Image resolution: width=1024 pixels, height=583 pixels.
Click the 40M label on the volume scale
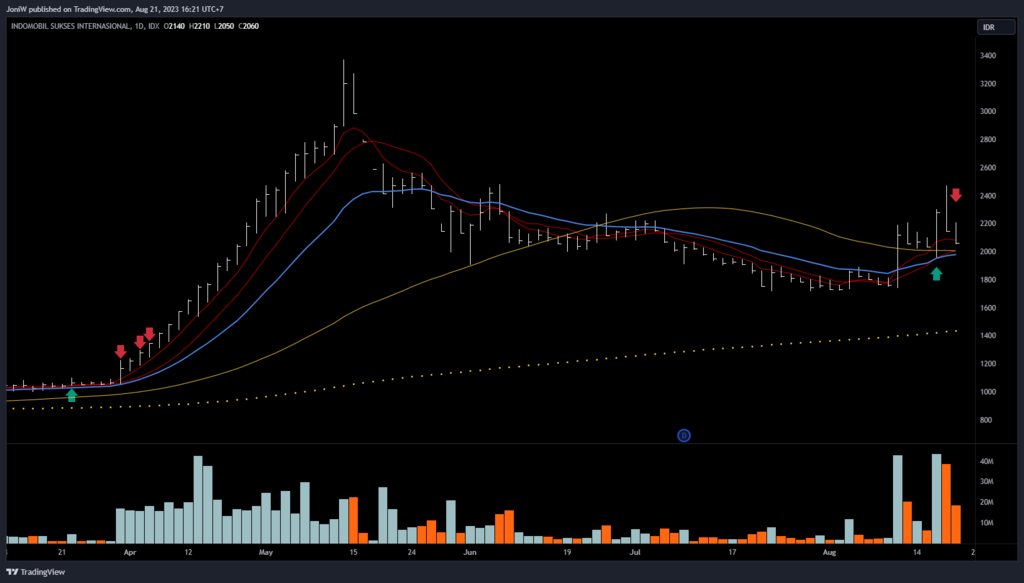[x=986, y=462]
